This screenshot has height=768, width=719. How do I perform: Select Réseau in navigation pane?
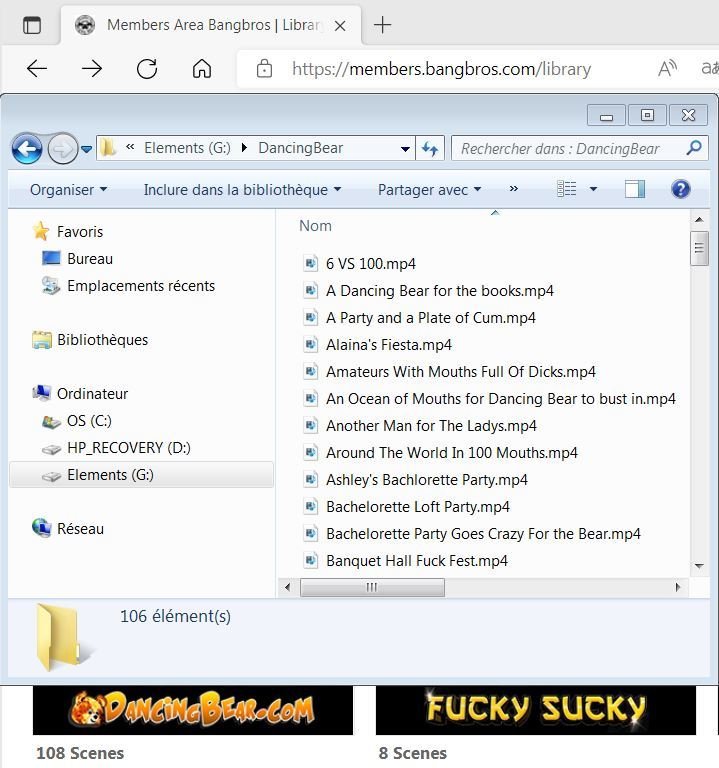coord(80,528)
